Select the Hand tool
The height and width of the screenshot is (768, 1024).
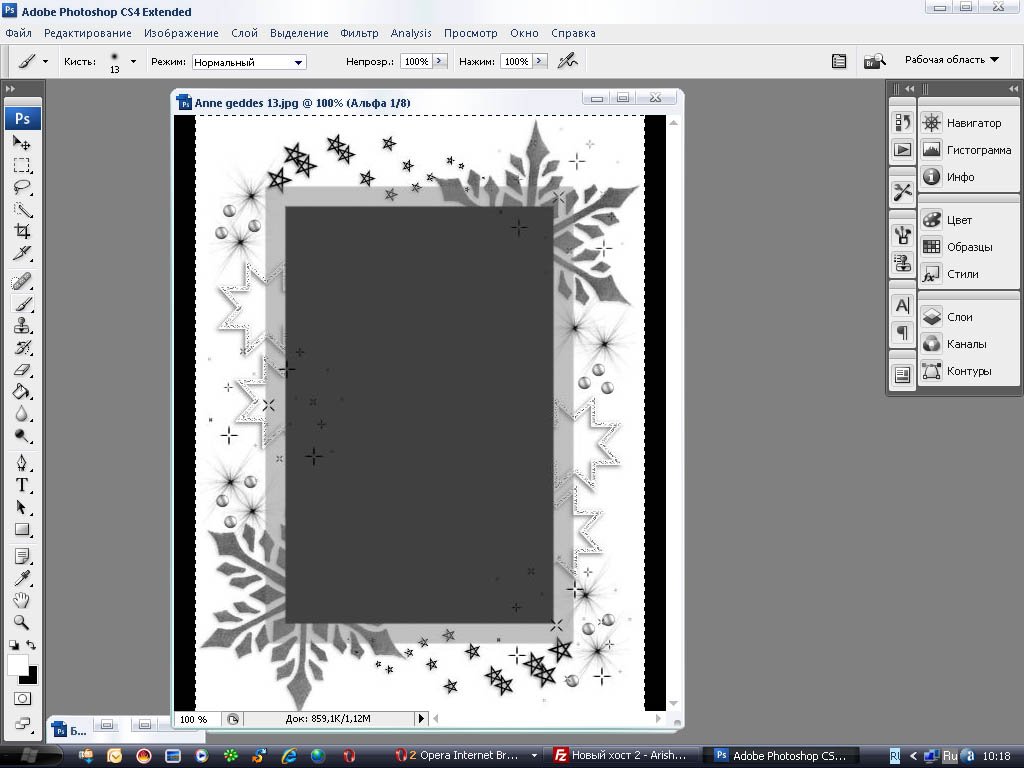(22, 600)
